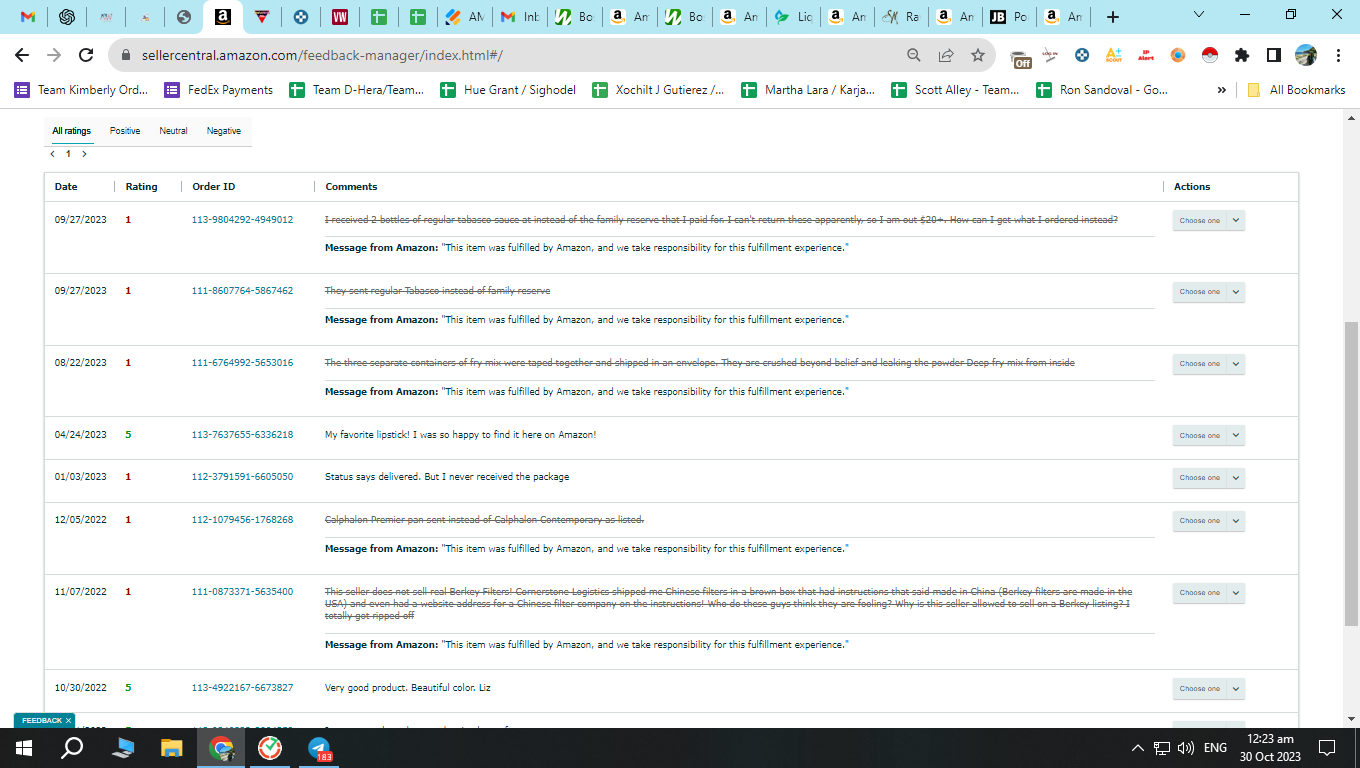
Task: Open the Windows Start menu
Action: (24, 748)
